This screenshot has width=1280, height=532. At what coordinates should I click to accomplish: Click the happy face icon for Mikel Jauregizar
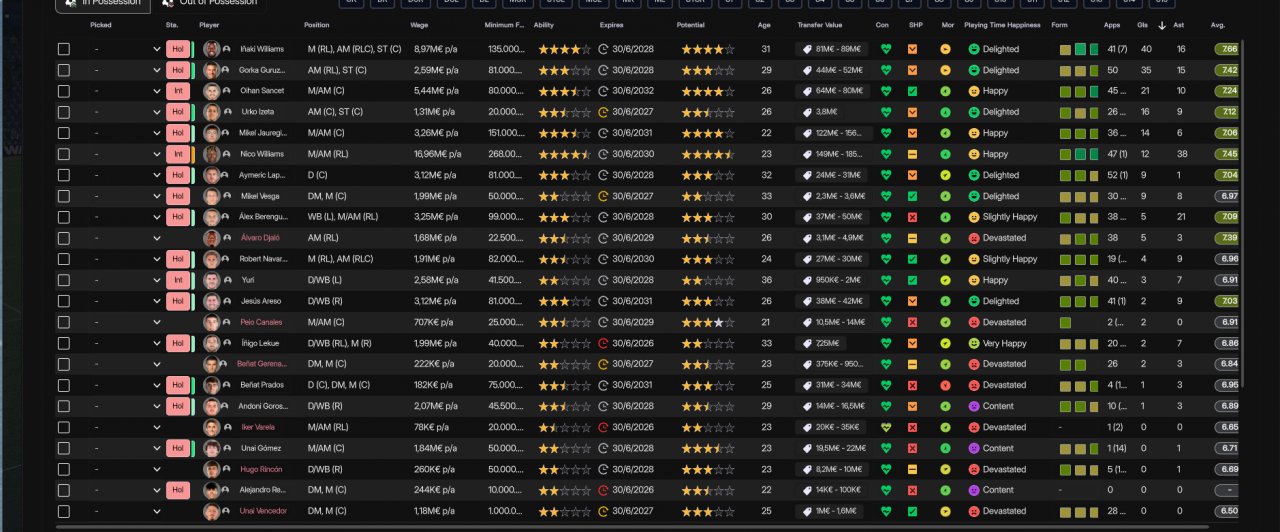tap(974, 133)
